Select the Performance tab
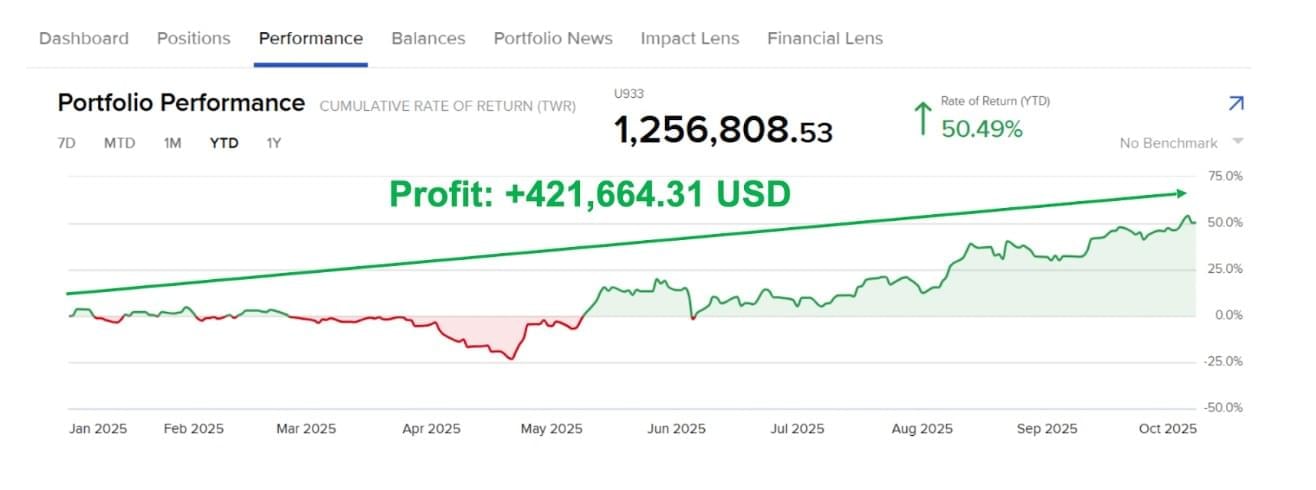The width and height of the screenshot is (1316, 490). pyautogui.click(x=311, y=39)
